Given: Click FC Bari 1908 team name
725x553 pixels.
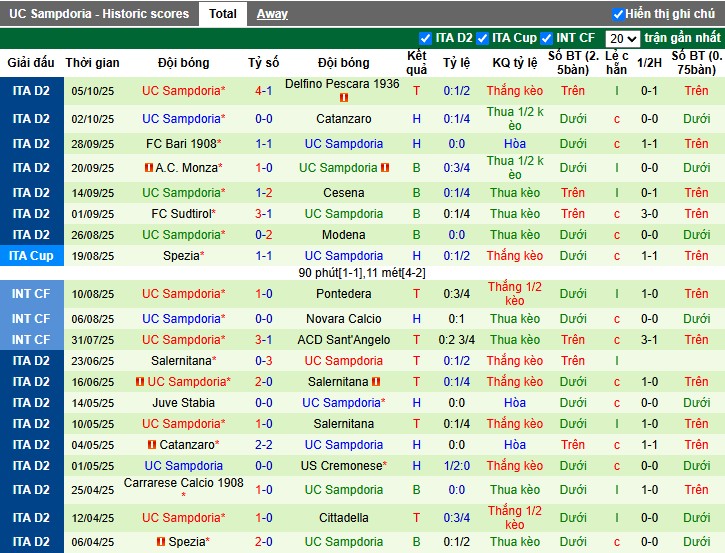Looking at the screenshot, I should pos(181,144).
